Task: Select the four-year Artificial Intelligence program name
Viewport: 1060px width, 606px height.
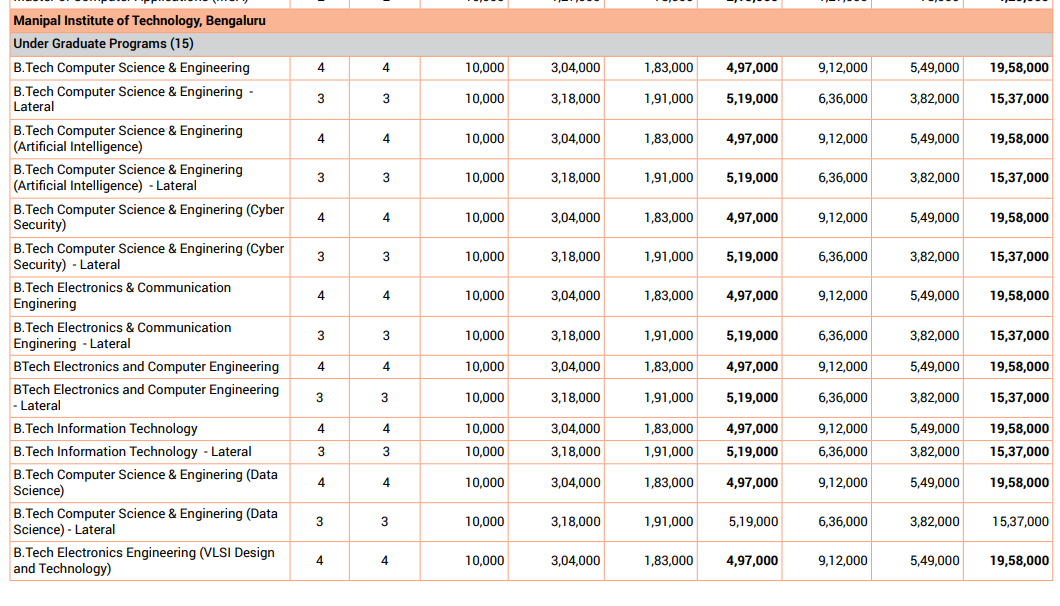Action: pyautogui.click(x=128, y=139)
